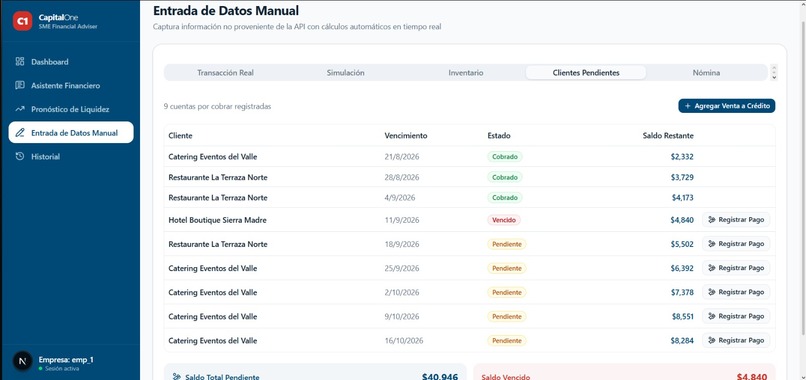
Task: Click the Vencido status badge
Action: [x=504, y=220]
